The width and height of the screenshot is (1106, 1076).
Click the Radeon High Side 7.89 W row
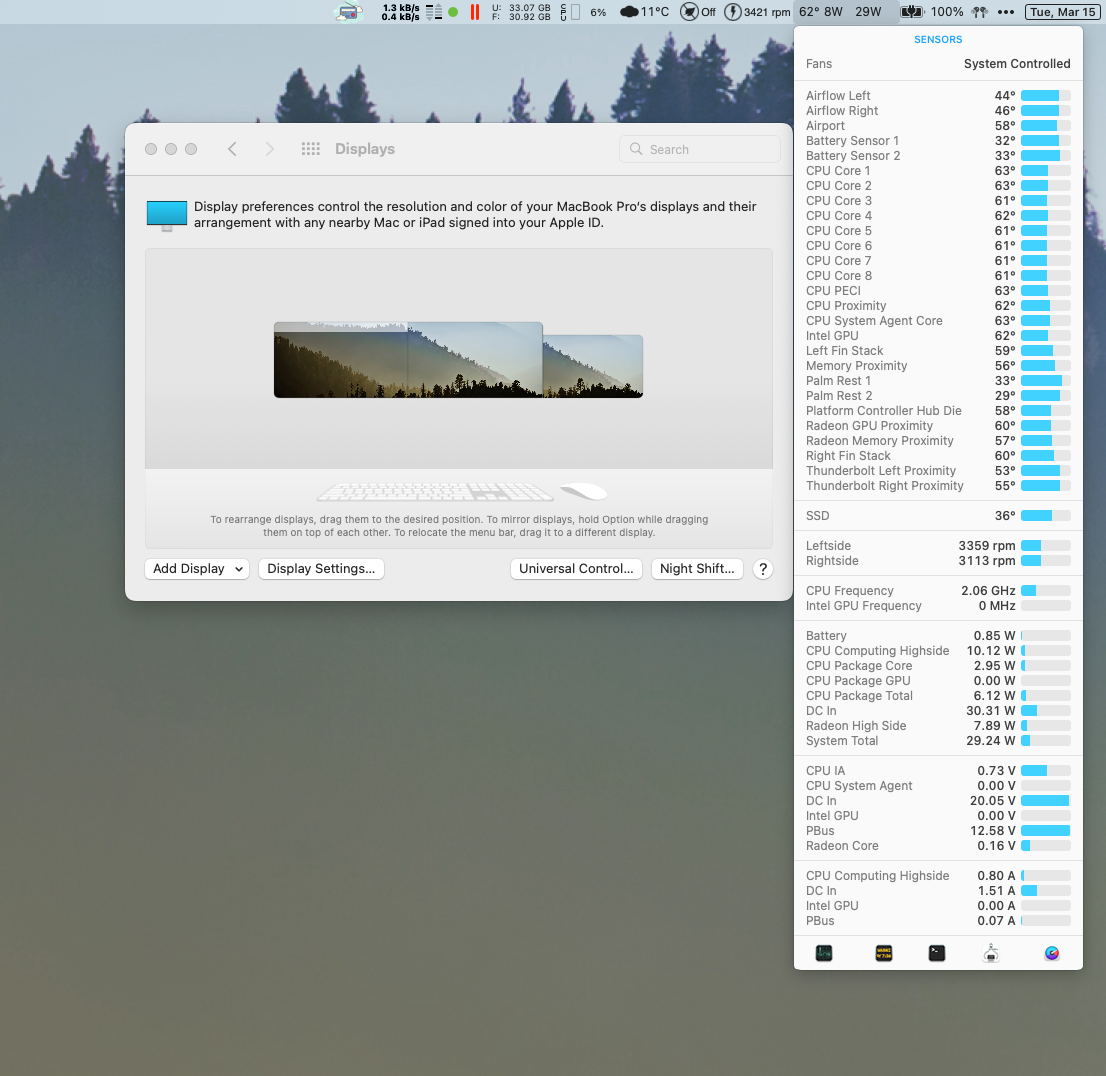click(x=938, y=726)
